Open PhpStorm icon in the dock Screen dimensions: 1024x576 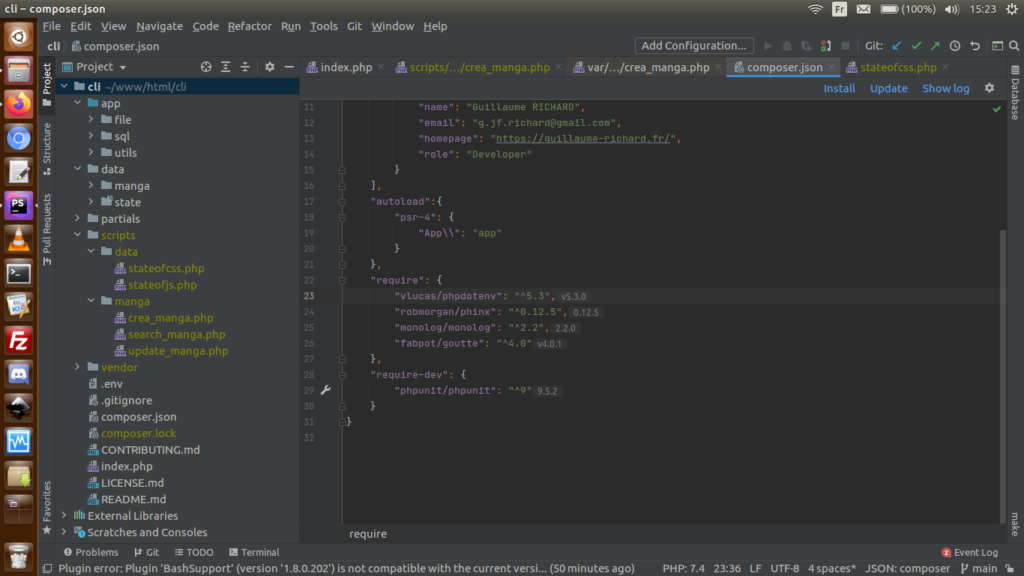pyautogui.click(x=18, y=206)
